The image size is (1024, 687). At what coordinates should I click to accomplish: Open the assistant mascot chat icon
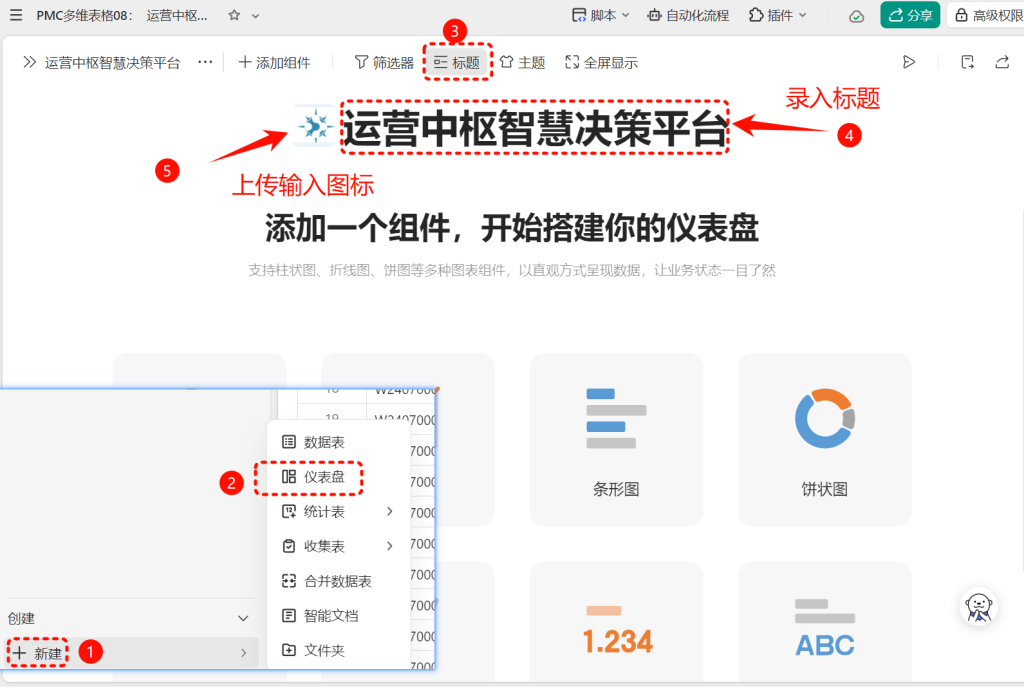(979, 607)
